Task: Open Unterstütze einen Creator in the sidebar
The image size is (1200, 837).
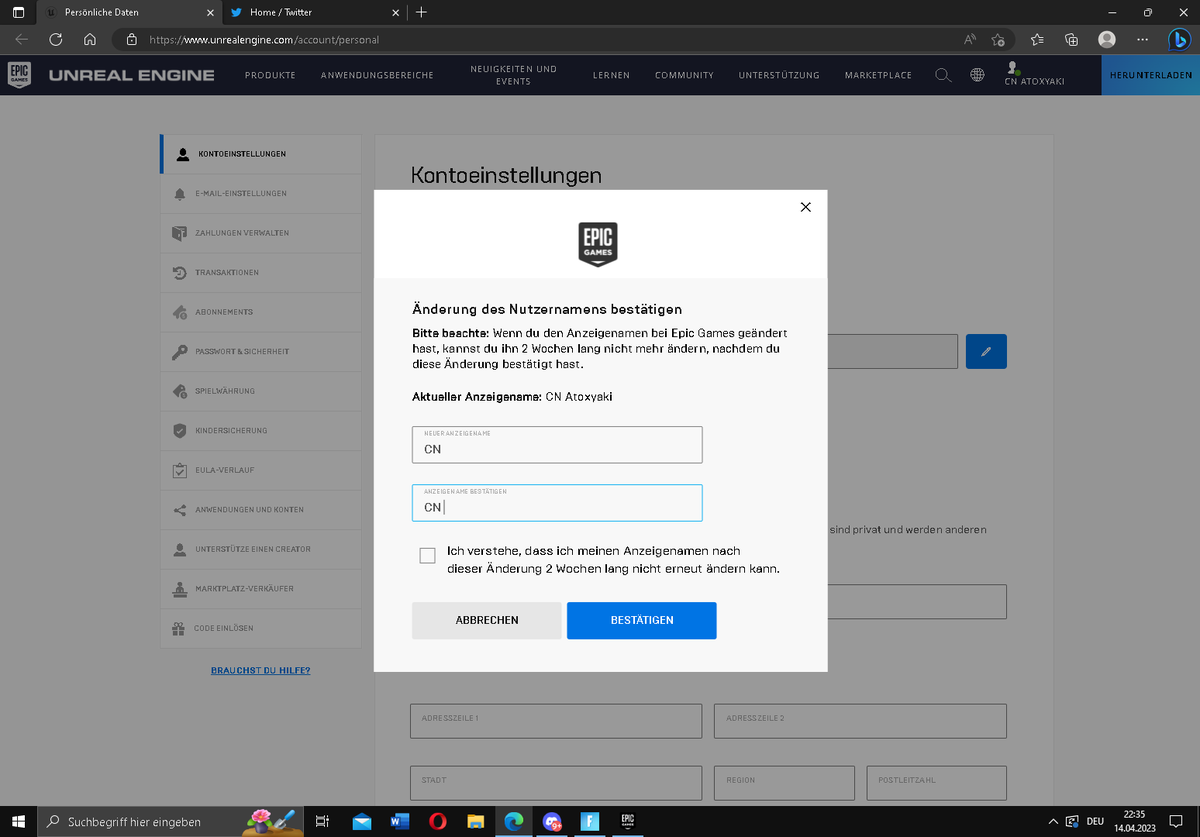Action: coord(260,549)
